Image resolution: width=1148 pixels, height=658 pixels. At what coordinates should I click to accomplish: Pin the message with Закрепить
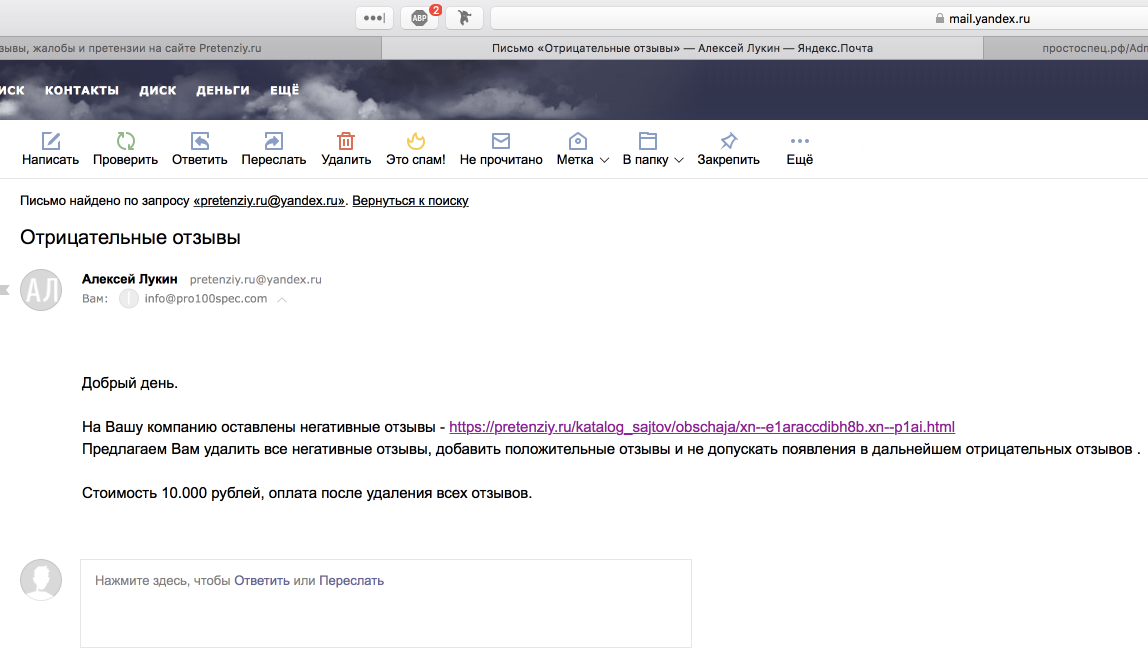(x=728, y=141)
